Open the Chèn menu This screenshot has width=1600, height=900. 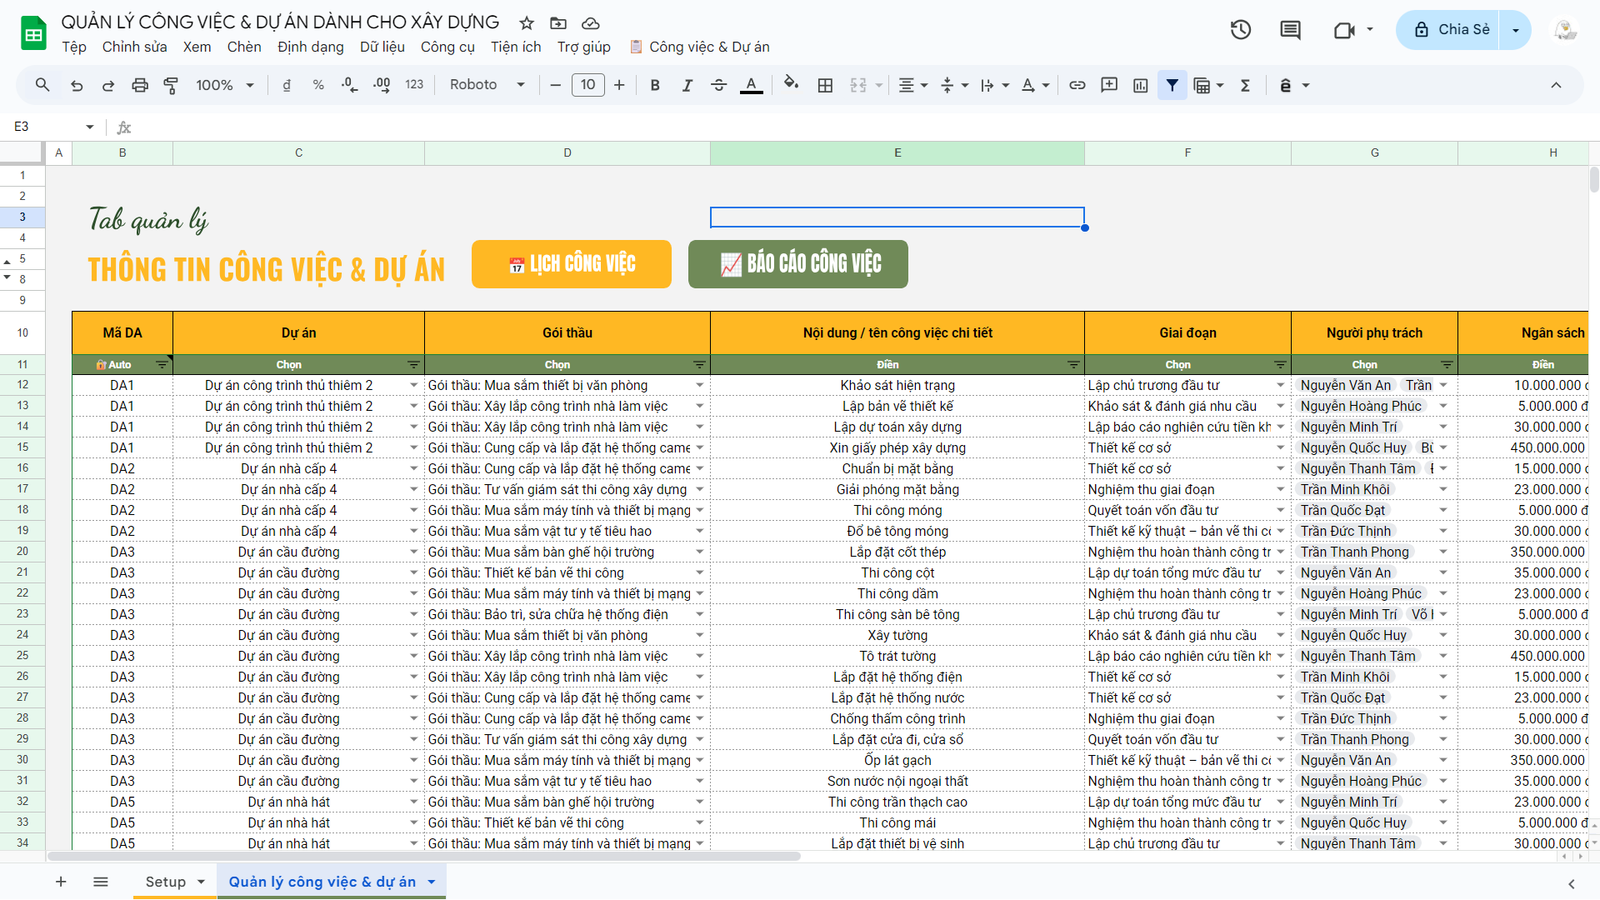[x=244, y=47]
